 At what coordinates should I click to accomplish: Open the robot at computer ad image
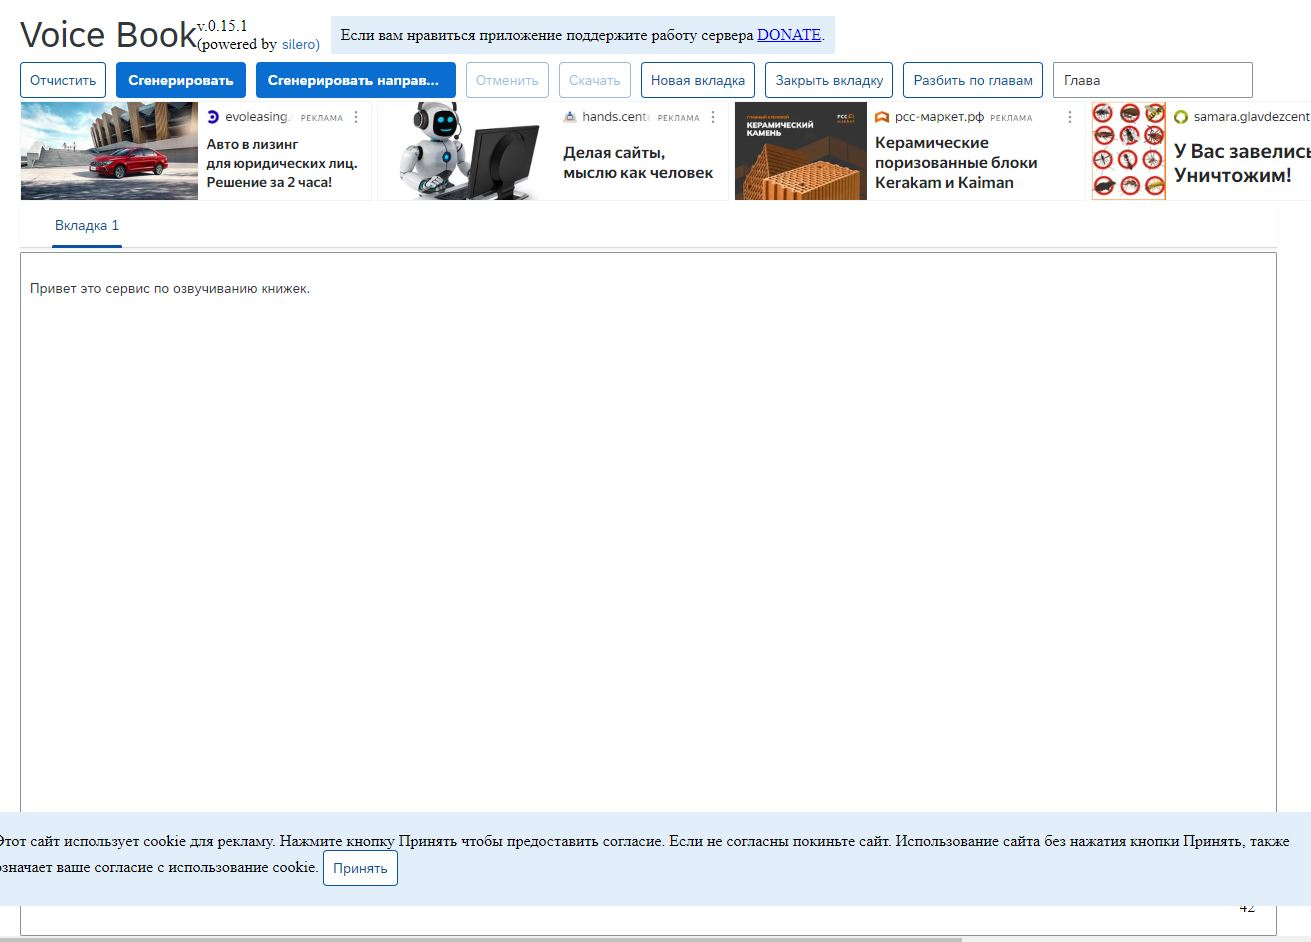click(466, 151)
